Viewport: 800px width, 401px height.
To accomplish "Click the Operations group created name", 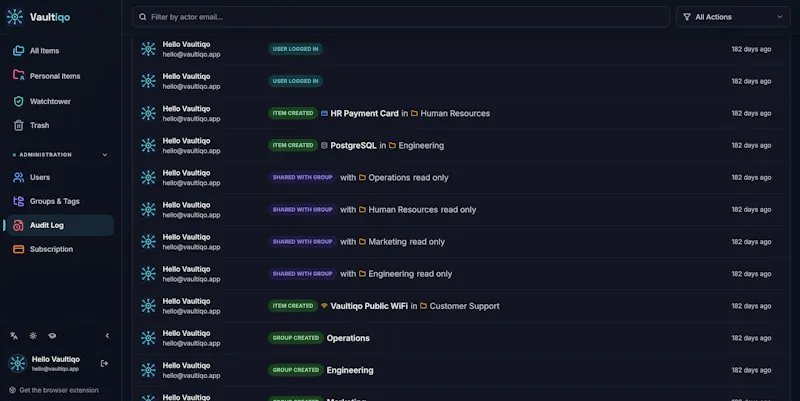I will pyautogui.click(x=348, y=338).
